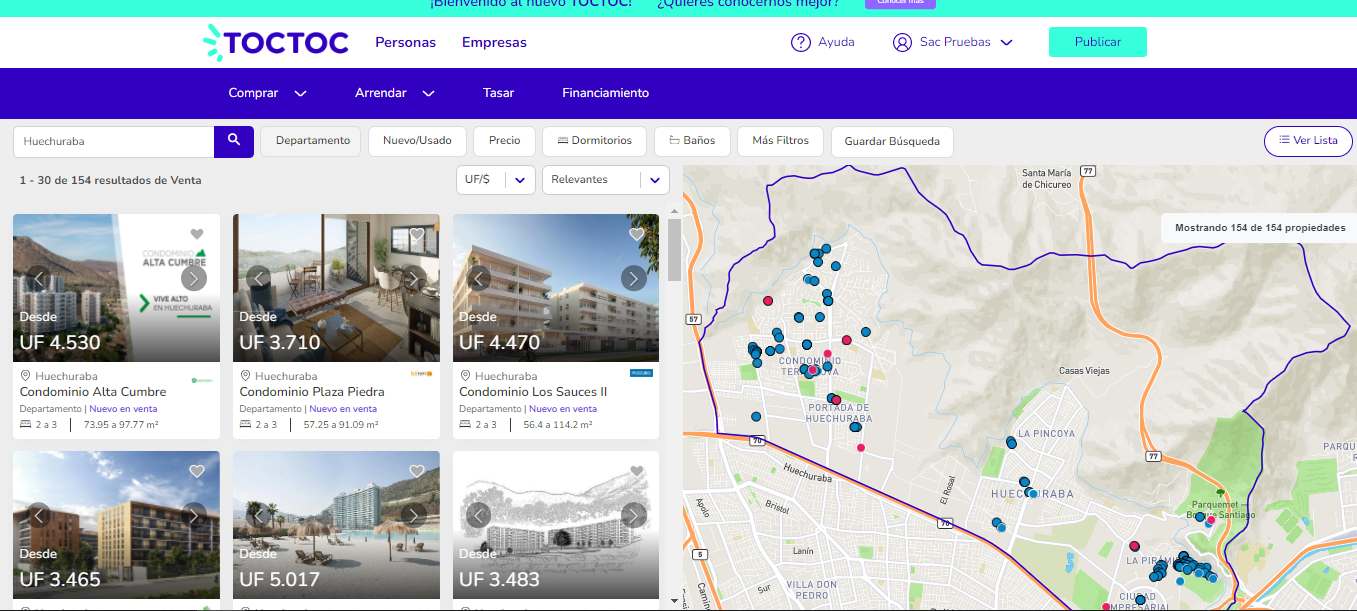The height and width of the screenshot is (611, 1357).
Task: Click the Sac Pruebas user avatar icon
Action: [x=902, y=43]
